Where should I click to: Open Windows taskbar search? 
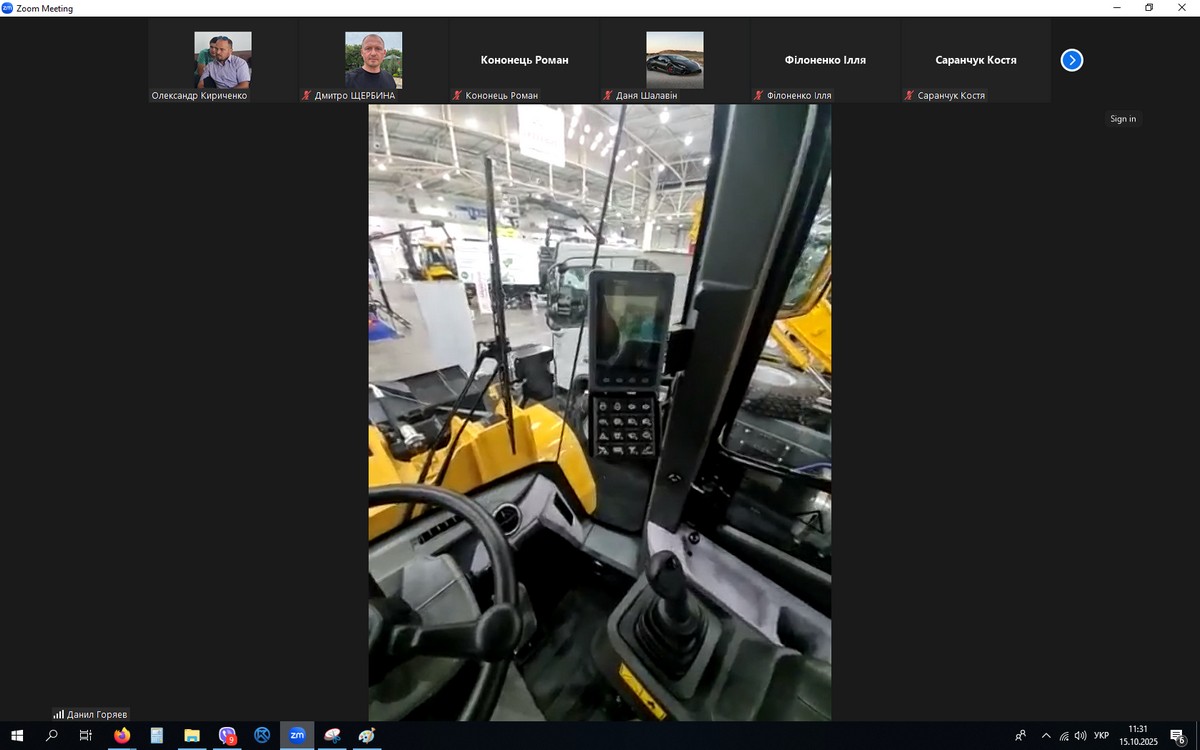tap(52, 735)
